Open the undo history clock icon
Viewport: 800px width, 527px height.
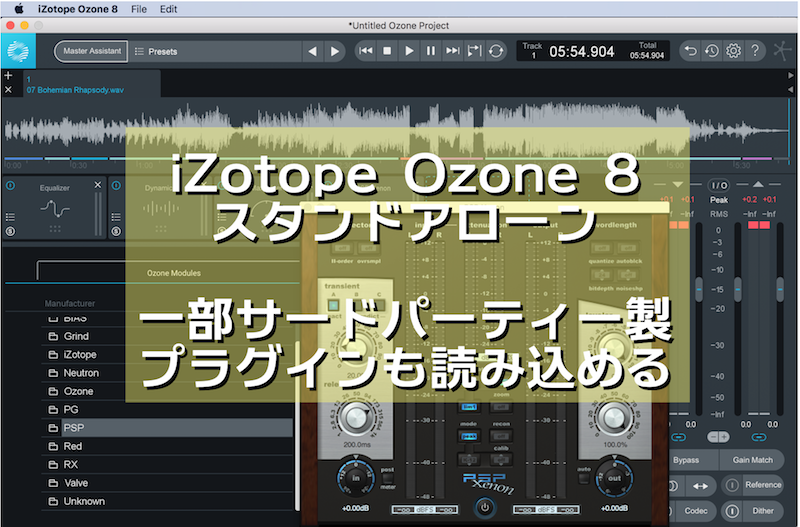point(712,51)
